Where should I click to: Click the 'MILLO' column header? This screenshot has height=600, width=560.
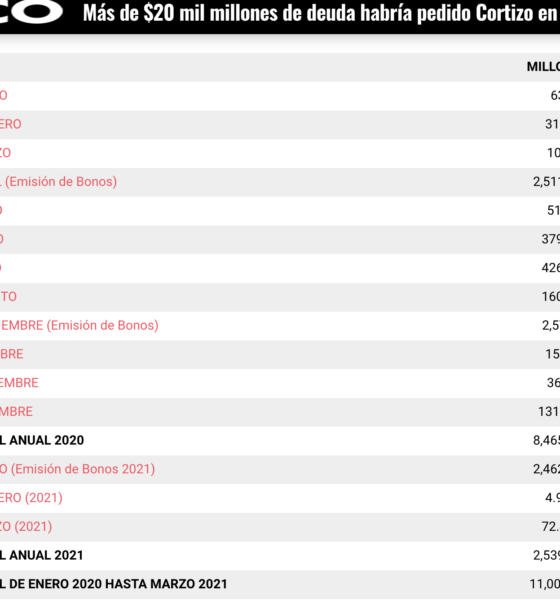coord(543,67)
